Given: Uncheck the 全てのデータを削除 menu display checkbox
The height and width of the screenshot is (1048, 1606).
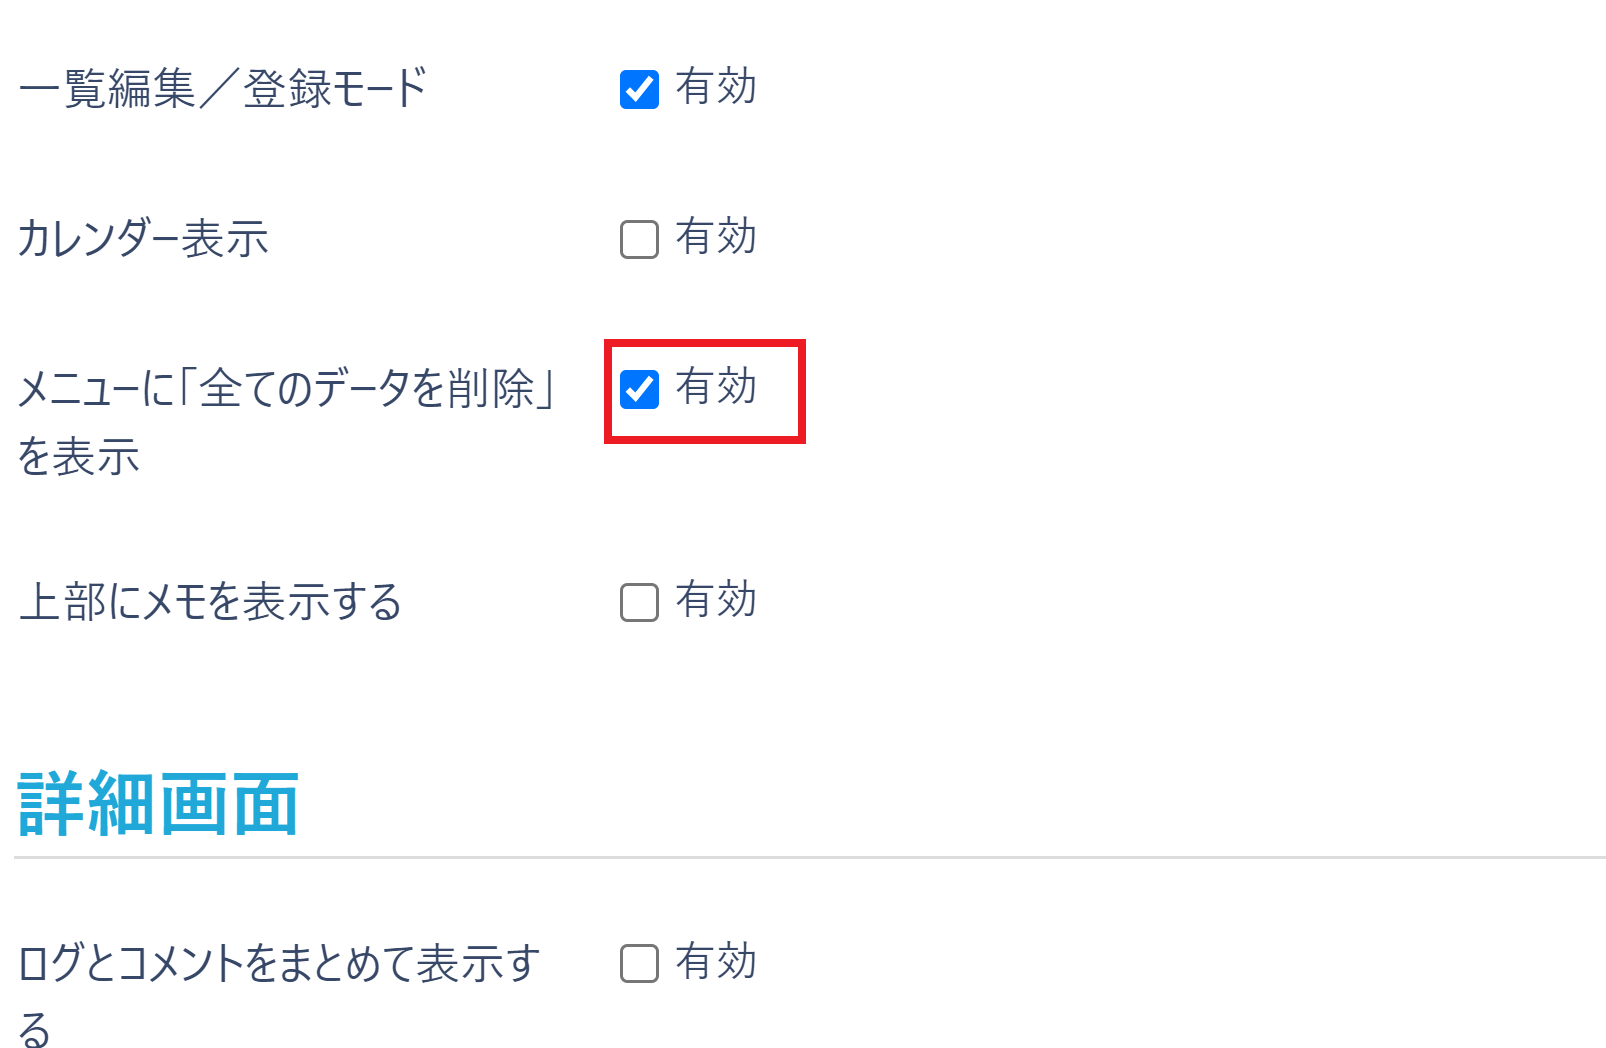Looking at the screenshot, I should [x=639, y=389].
